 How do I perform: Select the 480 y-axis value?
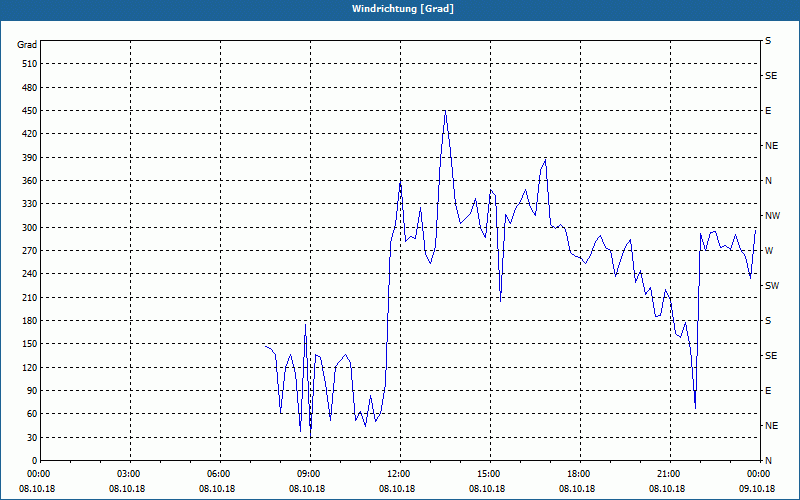[x=30, y=87]
